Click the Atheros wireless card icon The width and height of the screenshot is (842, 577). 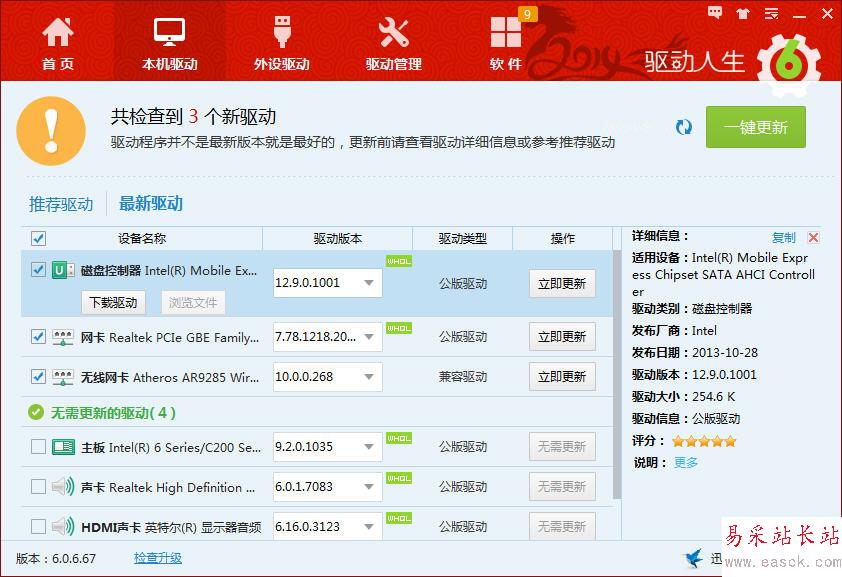point(63,377)
